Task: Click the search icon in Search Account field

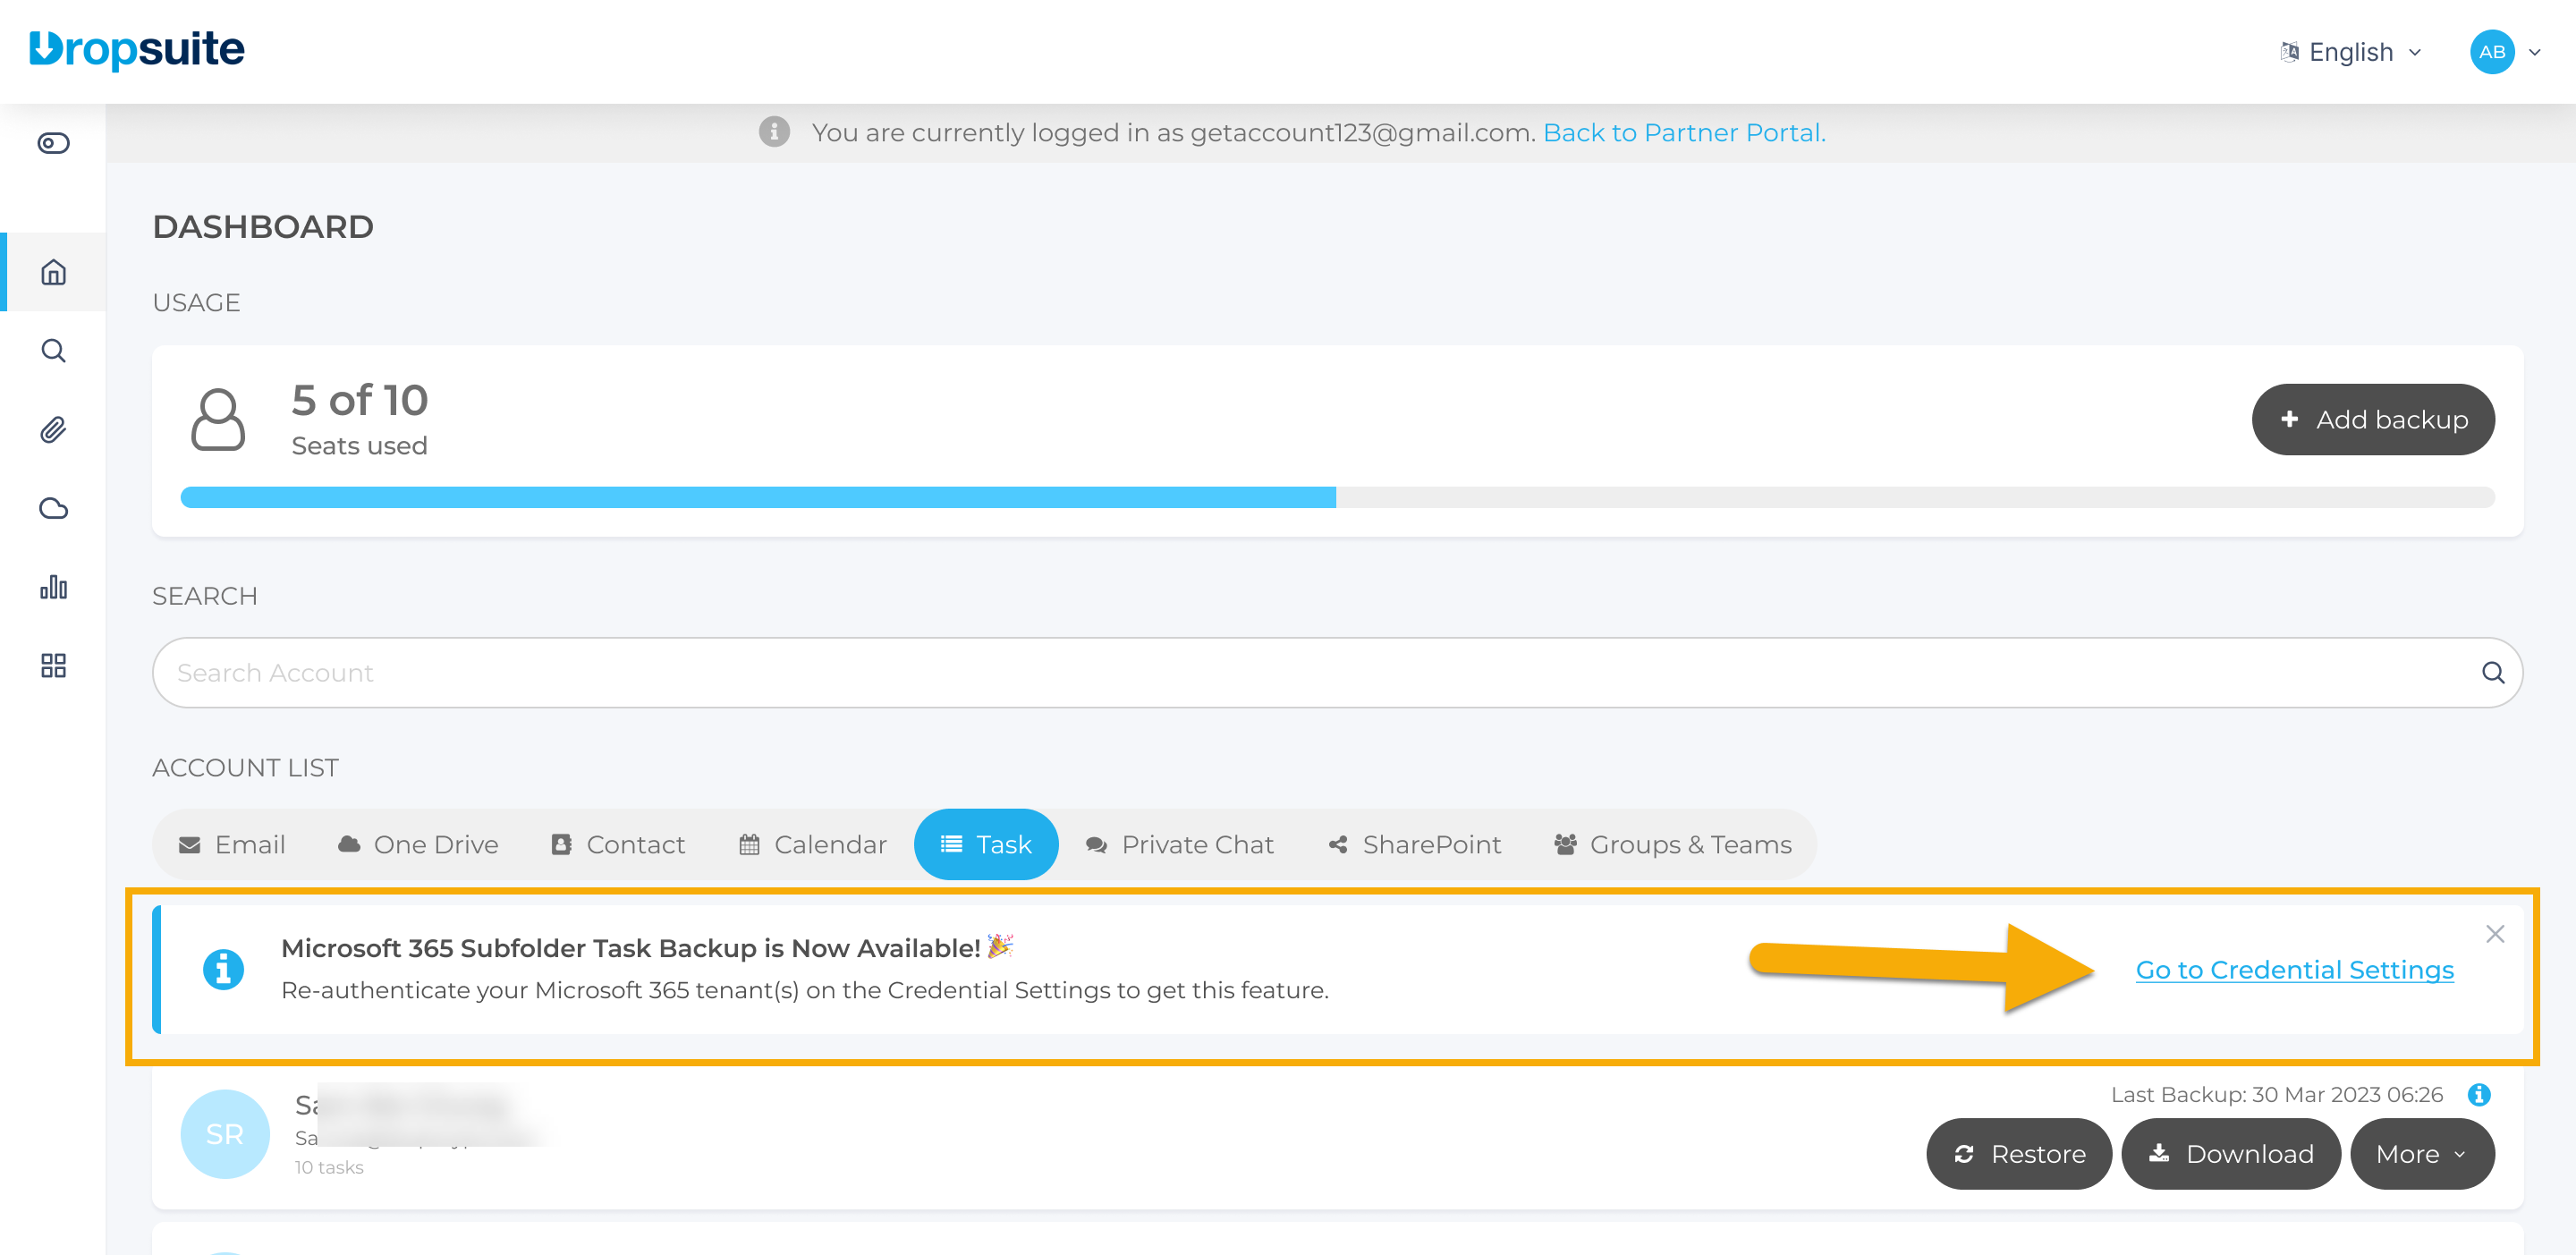Action: point(2492,673)
